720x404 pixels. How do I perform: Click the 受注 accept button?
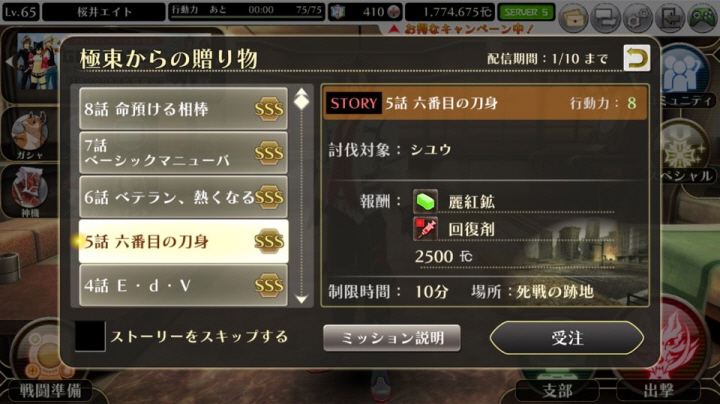[x=567, y=338]
